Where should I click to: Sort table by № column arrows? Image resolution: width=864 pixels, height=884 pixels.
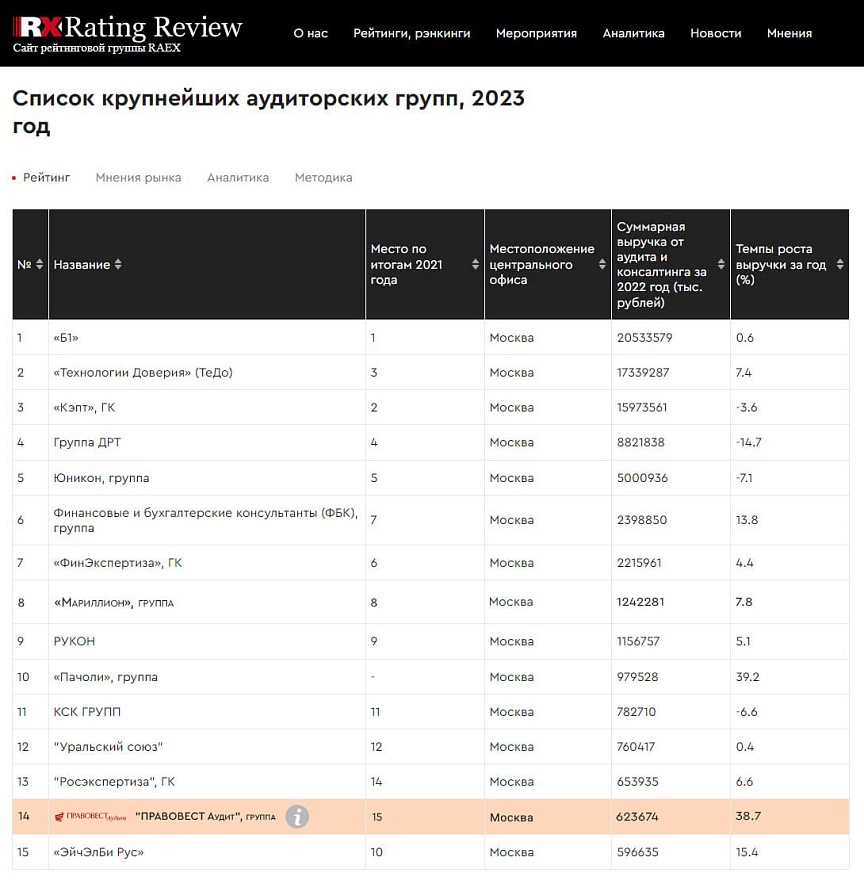40,265
